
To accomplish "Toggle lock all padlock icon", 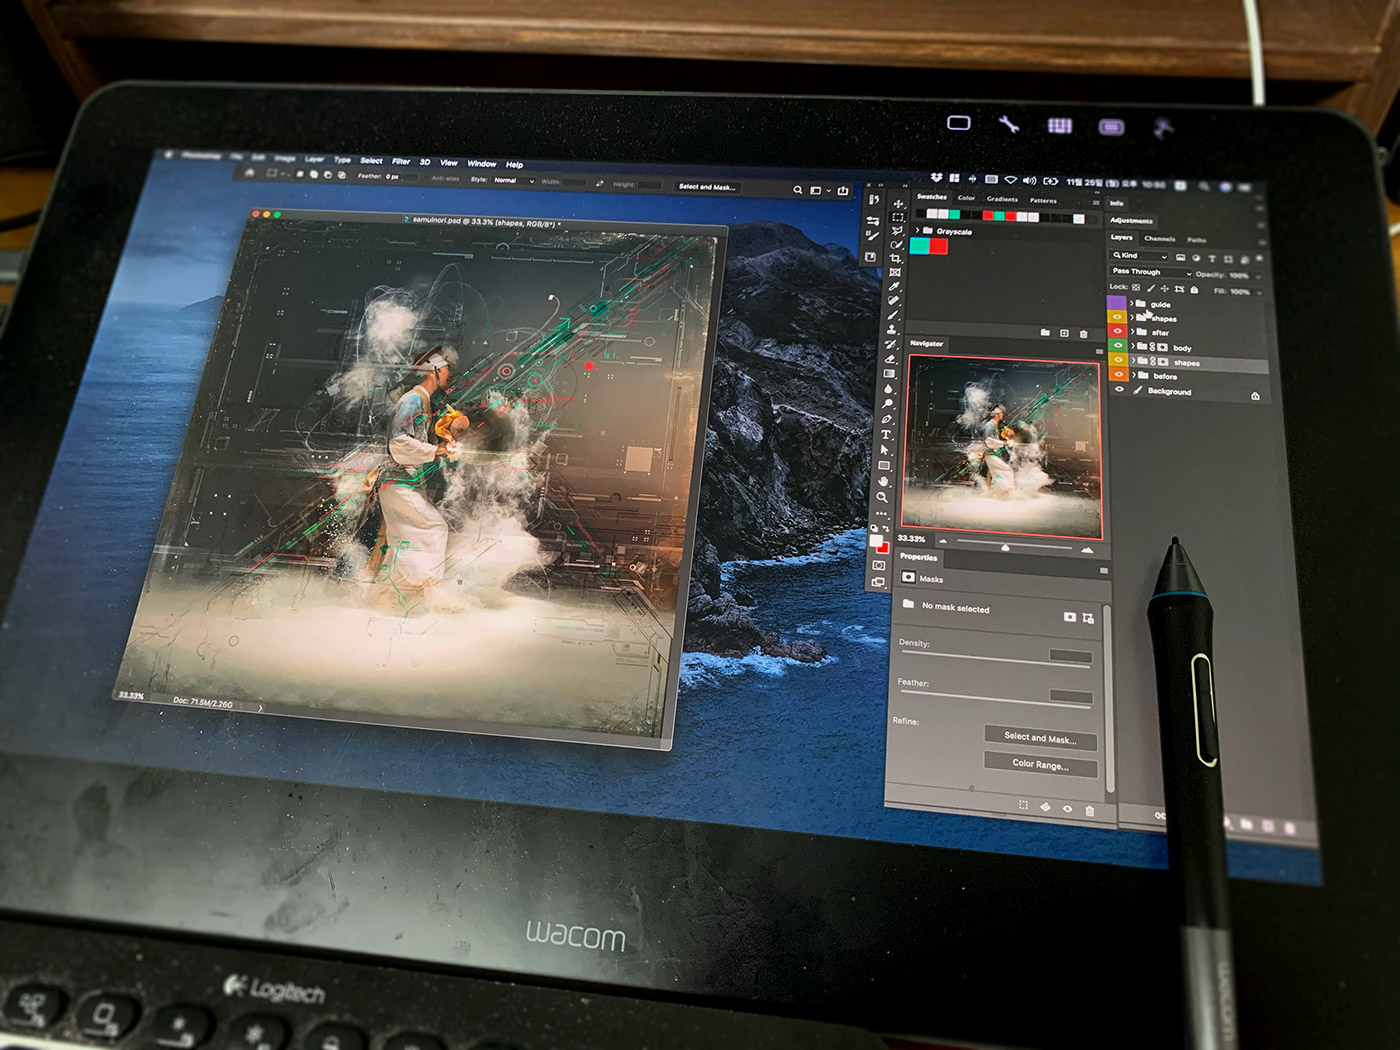I will pos(1194,290).
